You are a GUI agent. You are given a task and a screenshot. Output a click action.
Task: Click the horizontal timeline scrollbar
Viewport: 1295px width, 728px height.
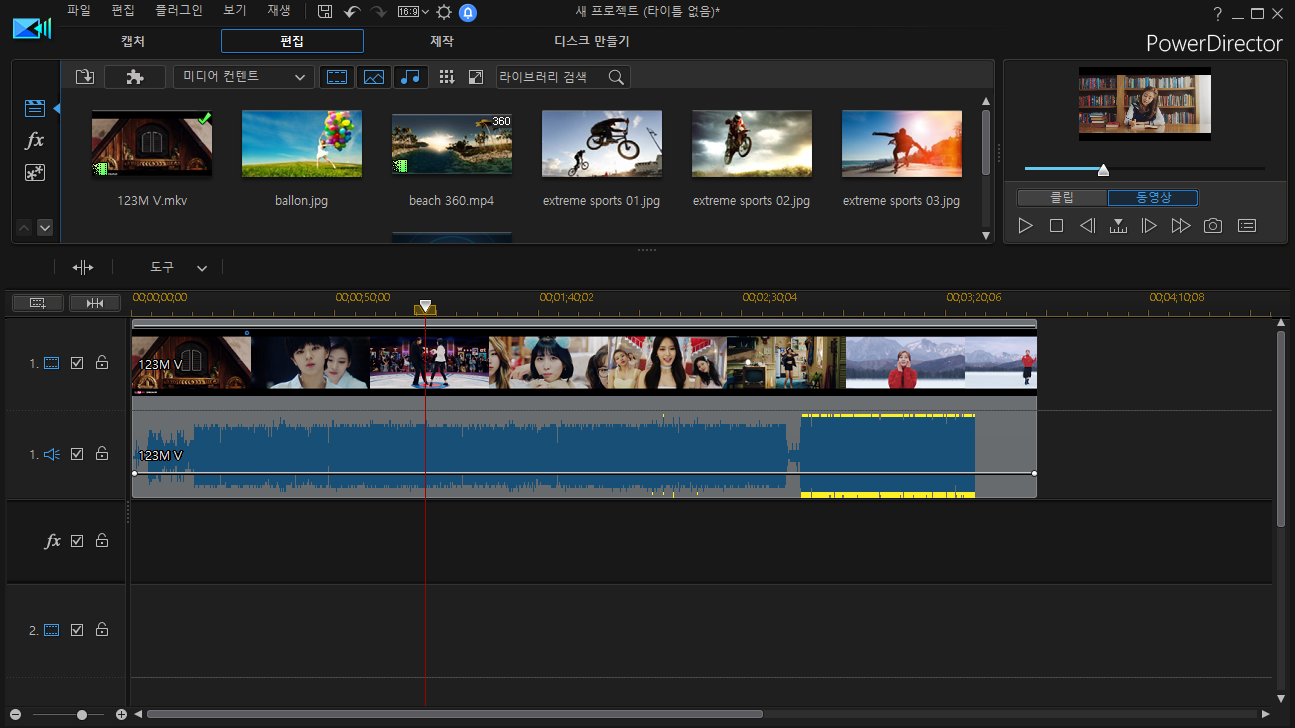coord(455,714)
